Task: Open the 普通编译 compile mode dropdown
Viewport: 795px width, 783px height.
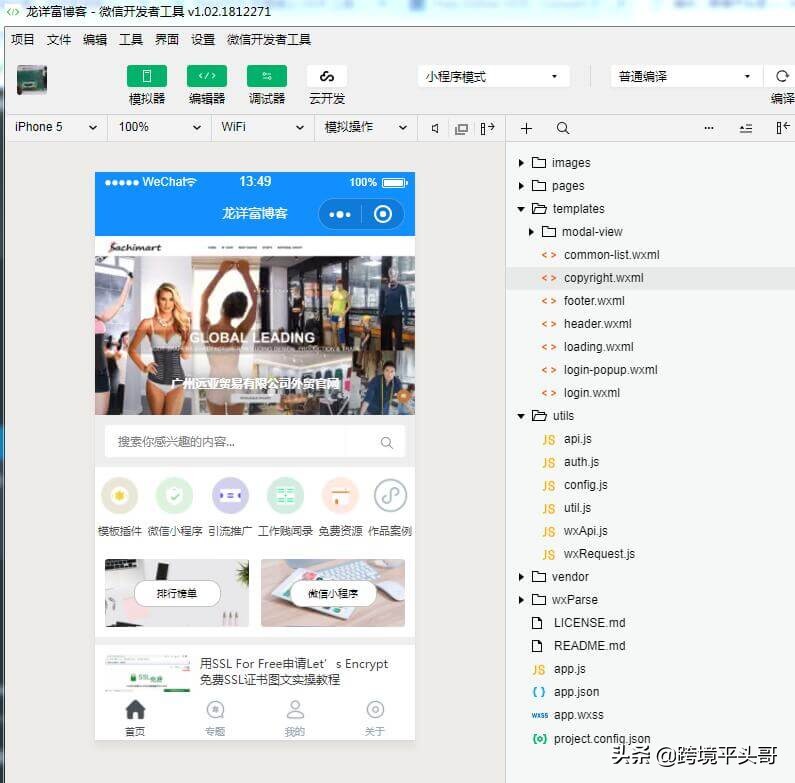Action: pyautogui.click(x=686, y=77)
